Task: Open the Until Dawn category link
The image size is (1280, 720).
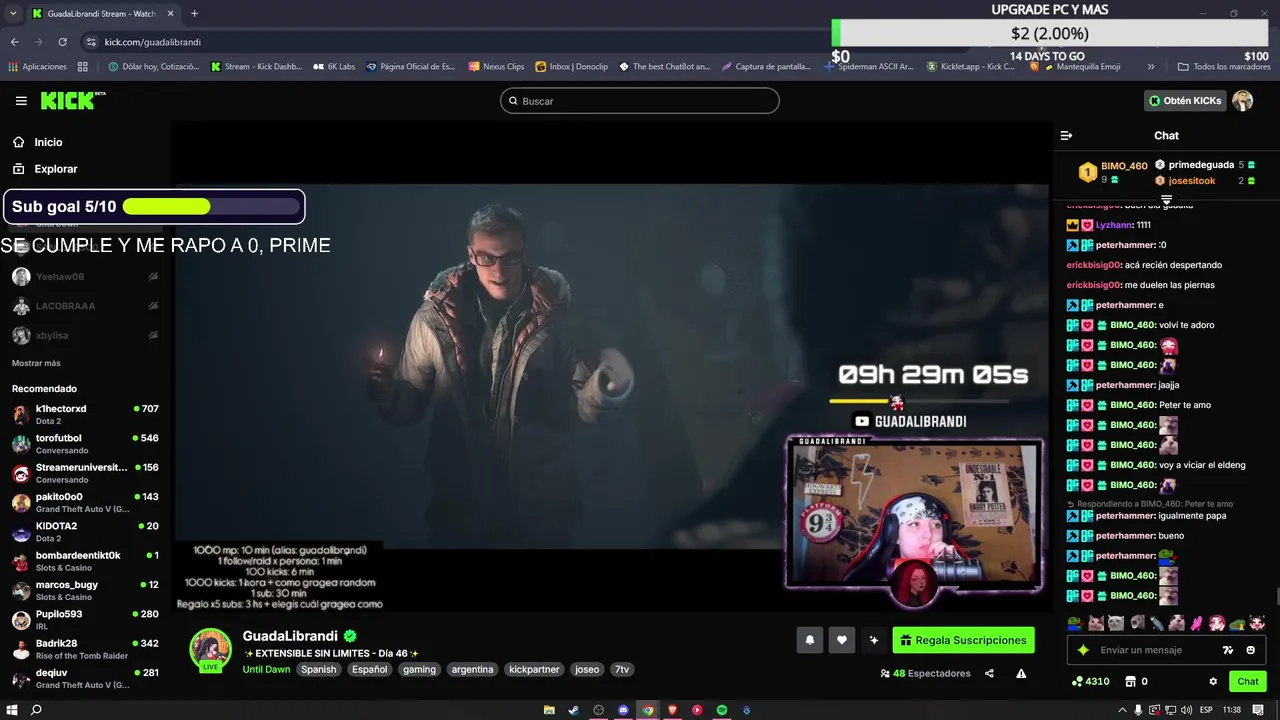Action: (x=266, y=669)
